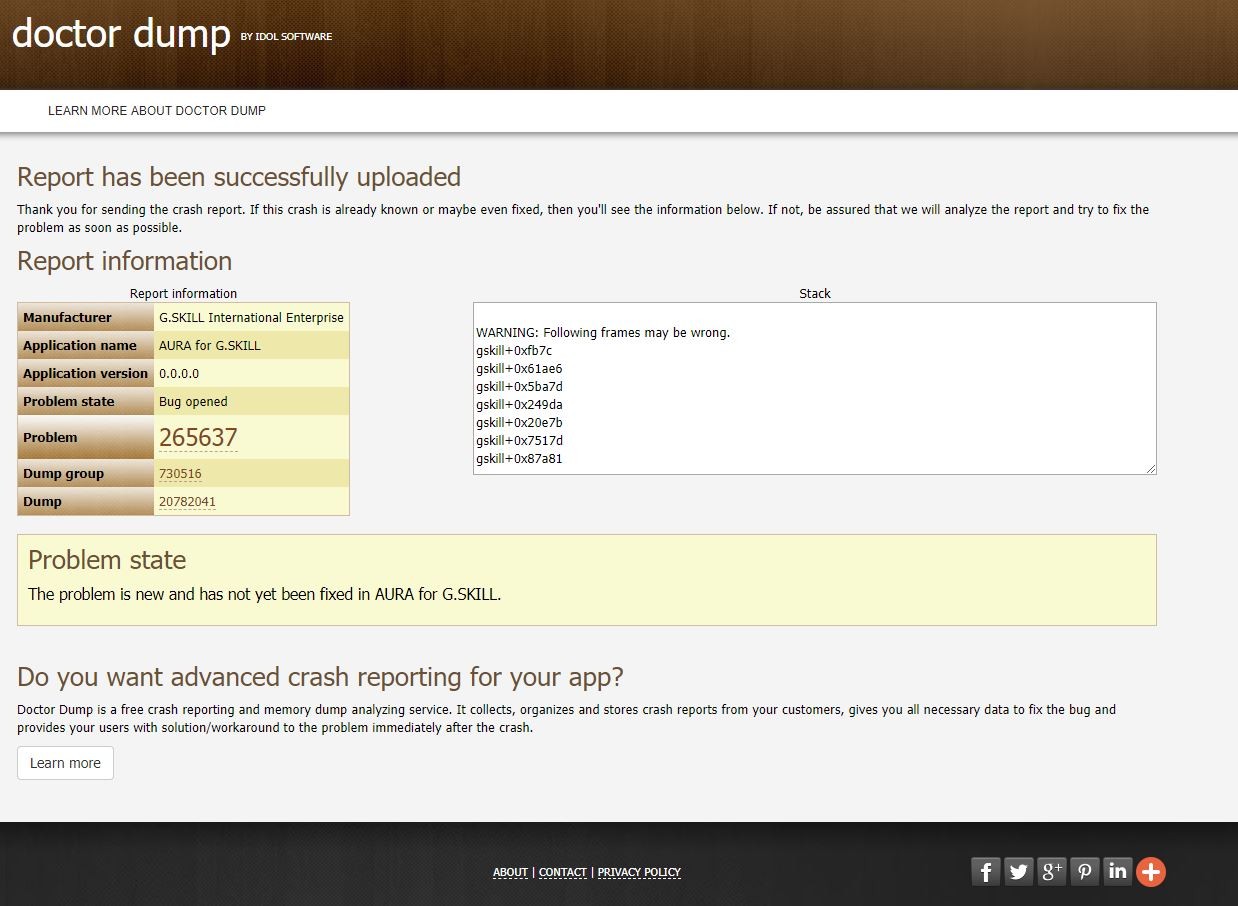1238x906 pixels.
Task: Click the BY IDOL SOFTWARE text
Action: (286, 37)
